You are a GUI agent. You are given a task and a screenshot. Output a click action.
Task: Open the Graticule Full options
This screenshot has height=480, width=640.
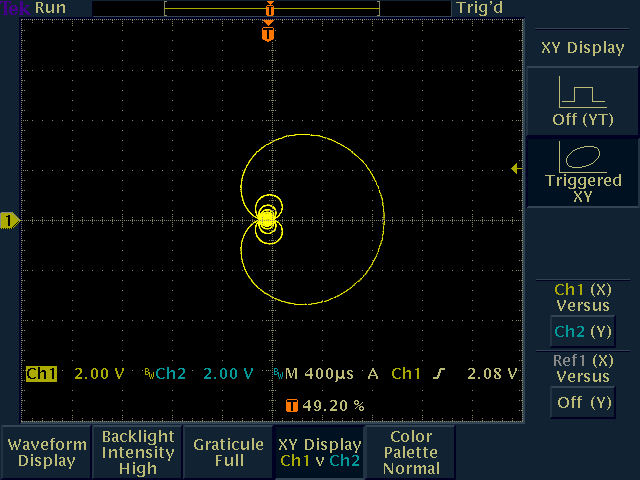tap(228, 452)
